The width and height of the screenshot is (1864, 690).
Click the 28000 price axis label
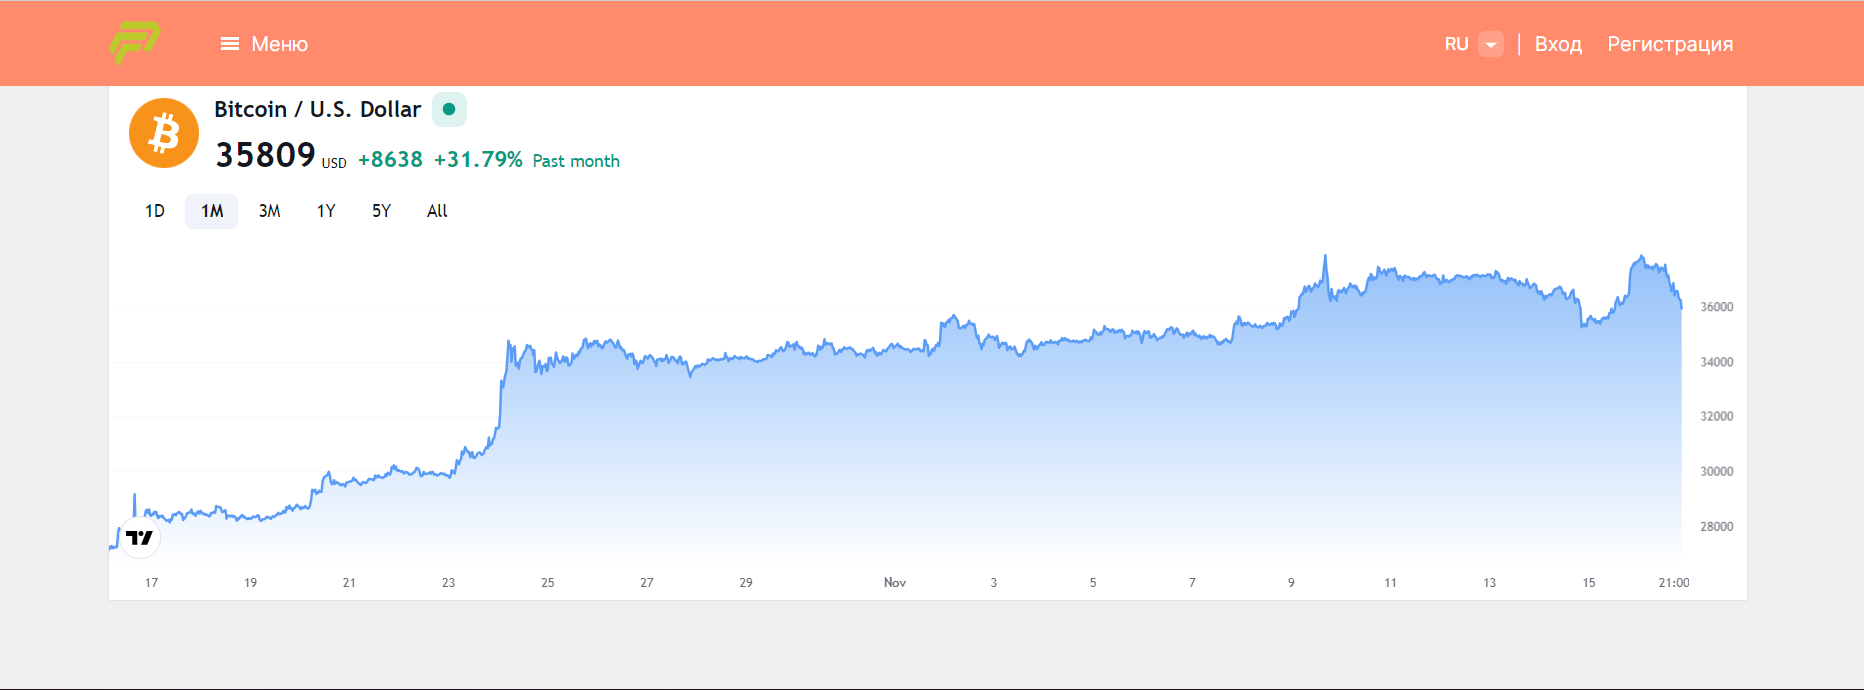point(1716,526)
